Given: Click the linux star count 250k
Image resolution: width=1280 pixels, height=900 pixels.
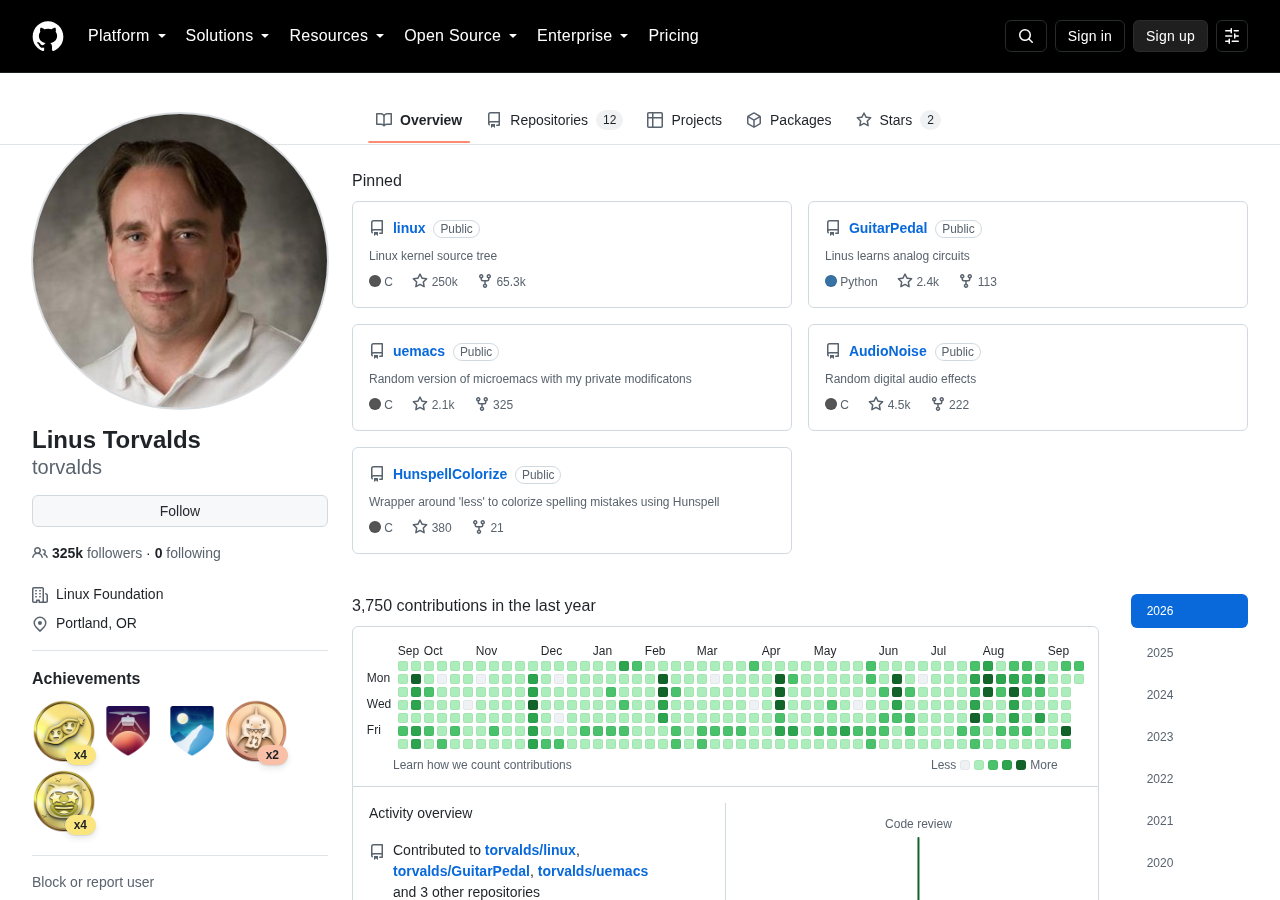Looking at the screenshot, I should pos(435,282).
